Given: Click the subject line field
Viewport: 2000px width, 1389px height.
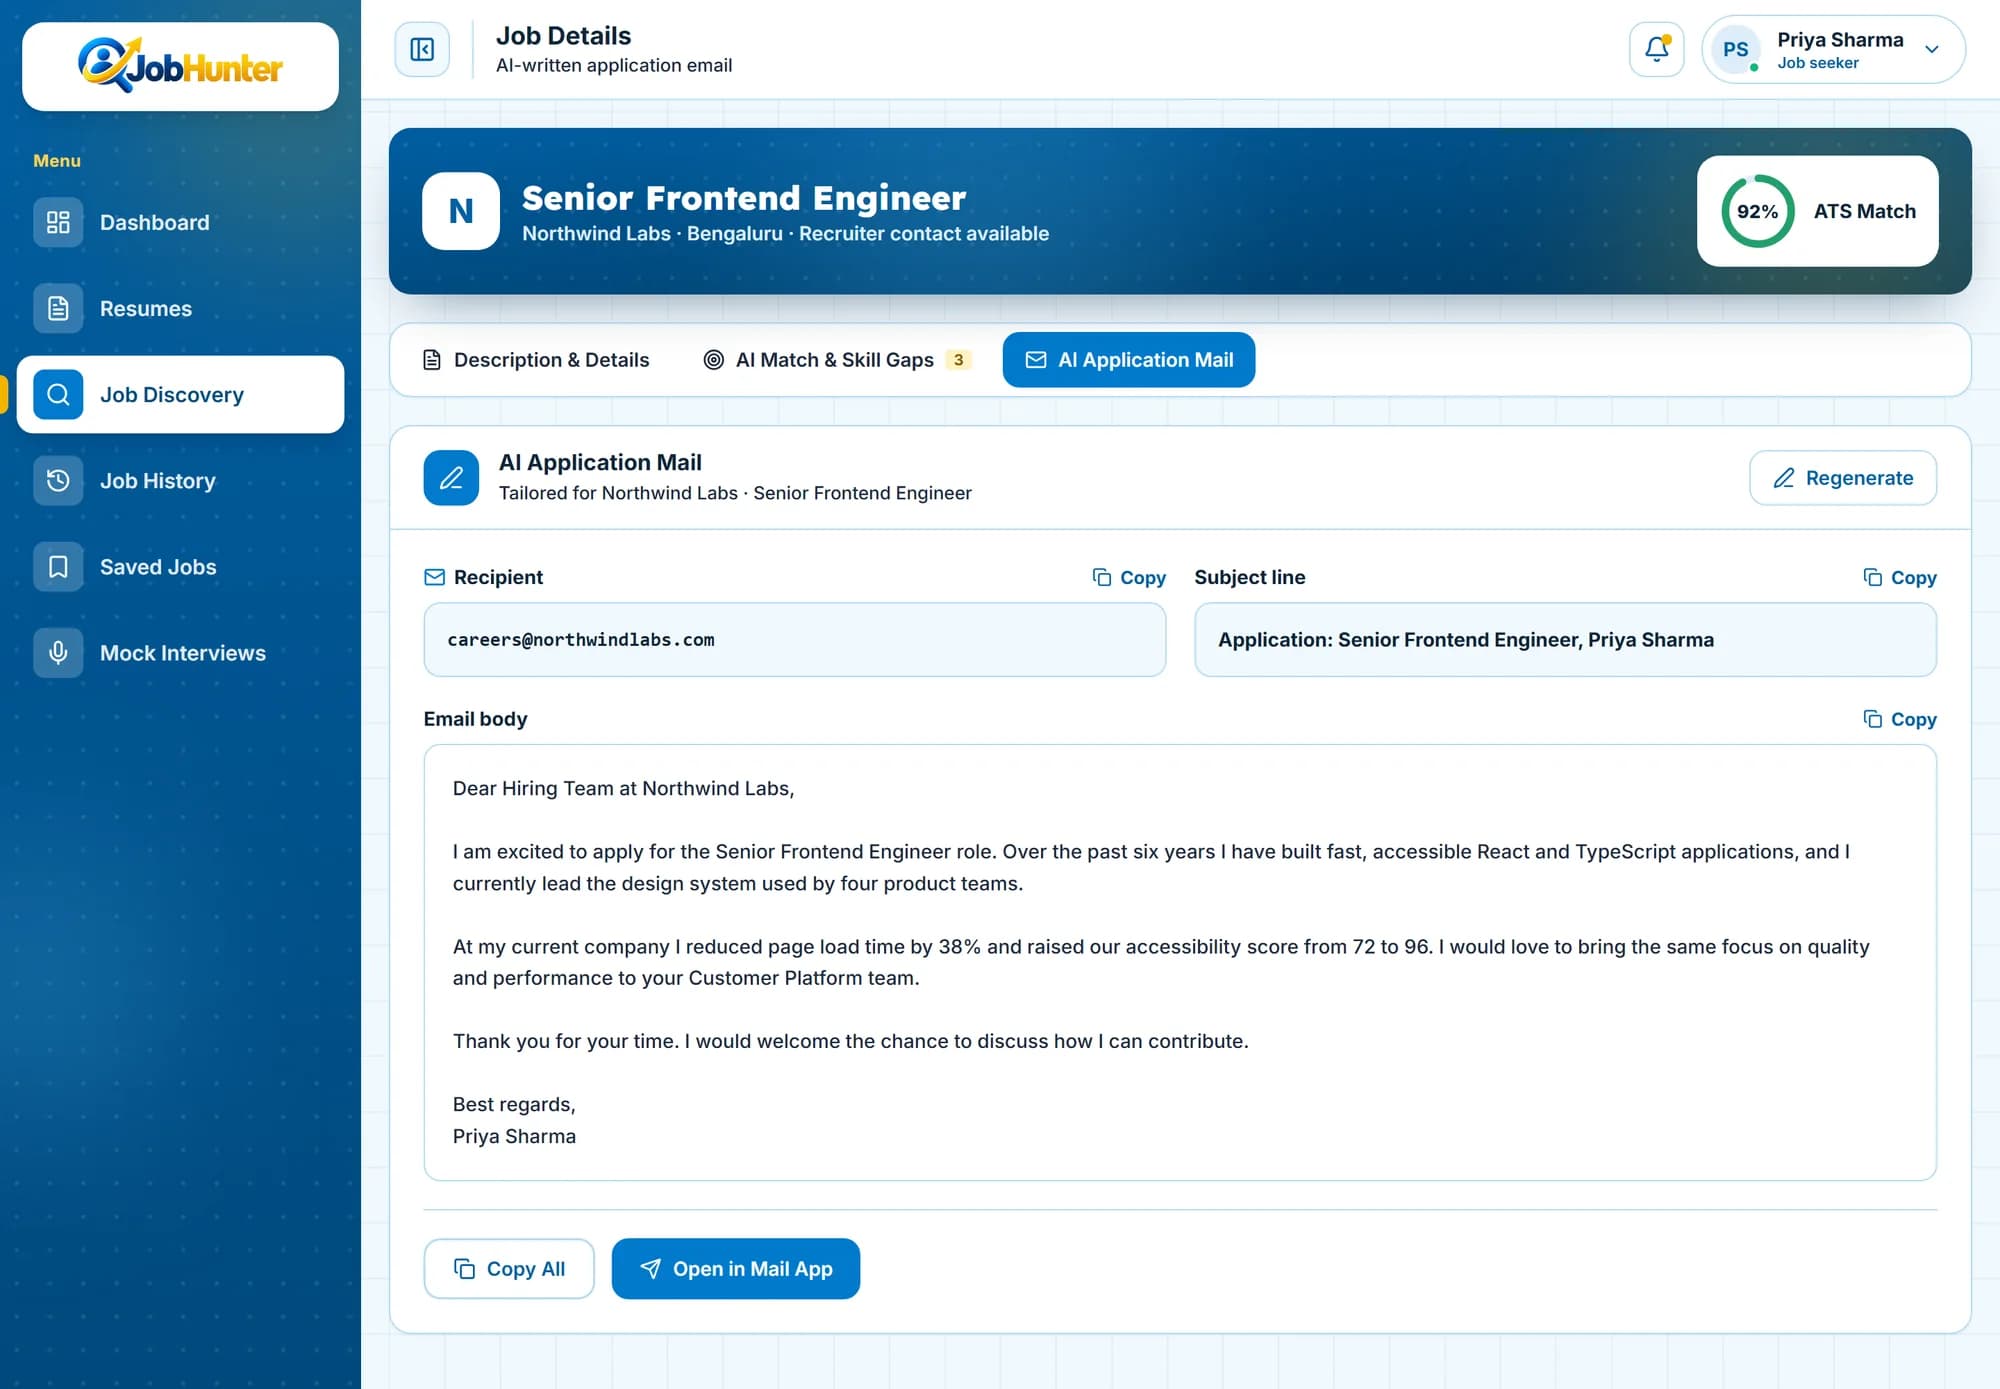Looking at the screenshot, I should click(1565, 639).
